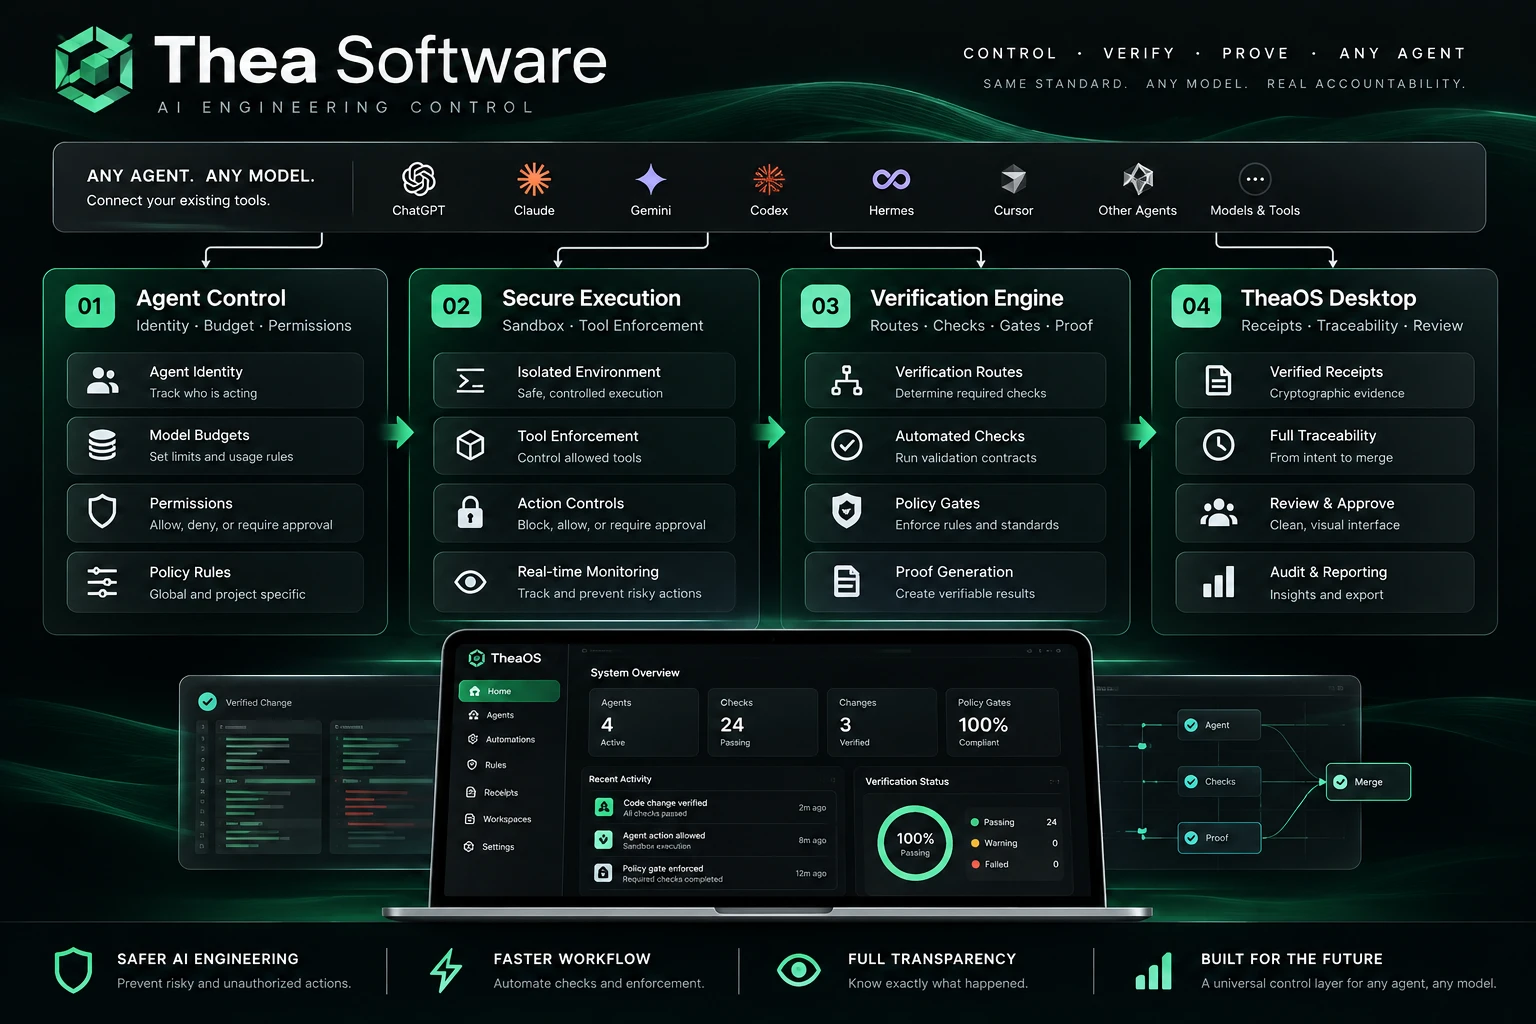Open the Policy gate enforced activity
Screen dimensions: 1536x1024
pyautogui.click(x=712, y=873)
